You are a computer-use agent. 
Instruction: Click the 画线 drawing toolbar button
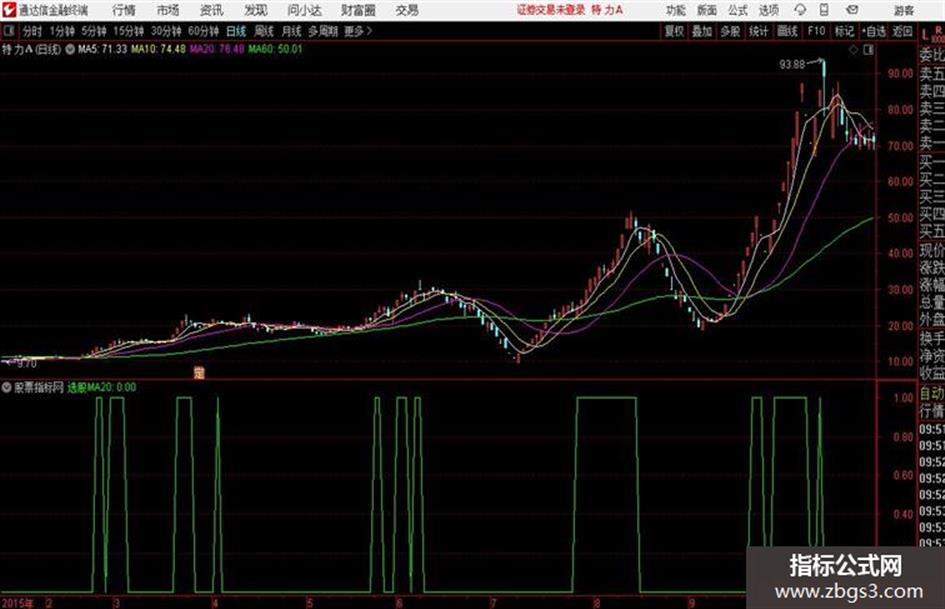point(787,31)
